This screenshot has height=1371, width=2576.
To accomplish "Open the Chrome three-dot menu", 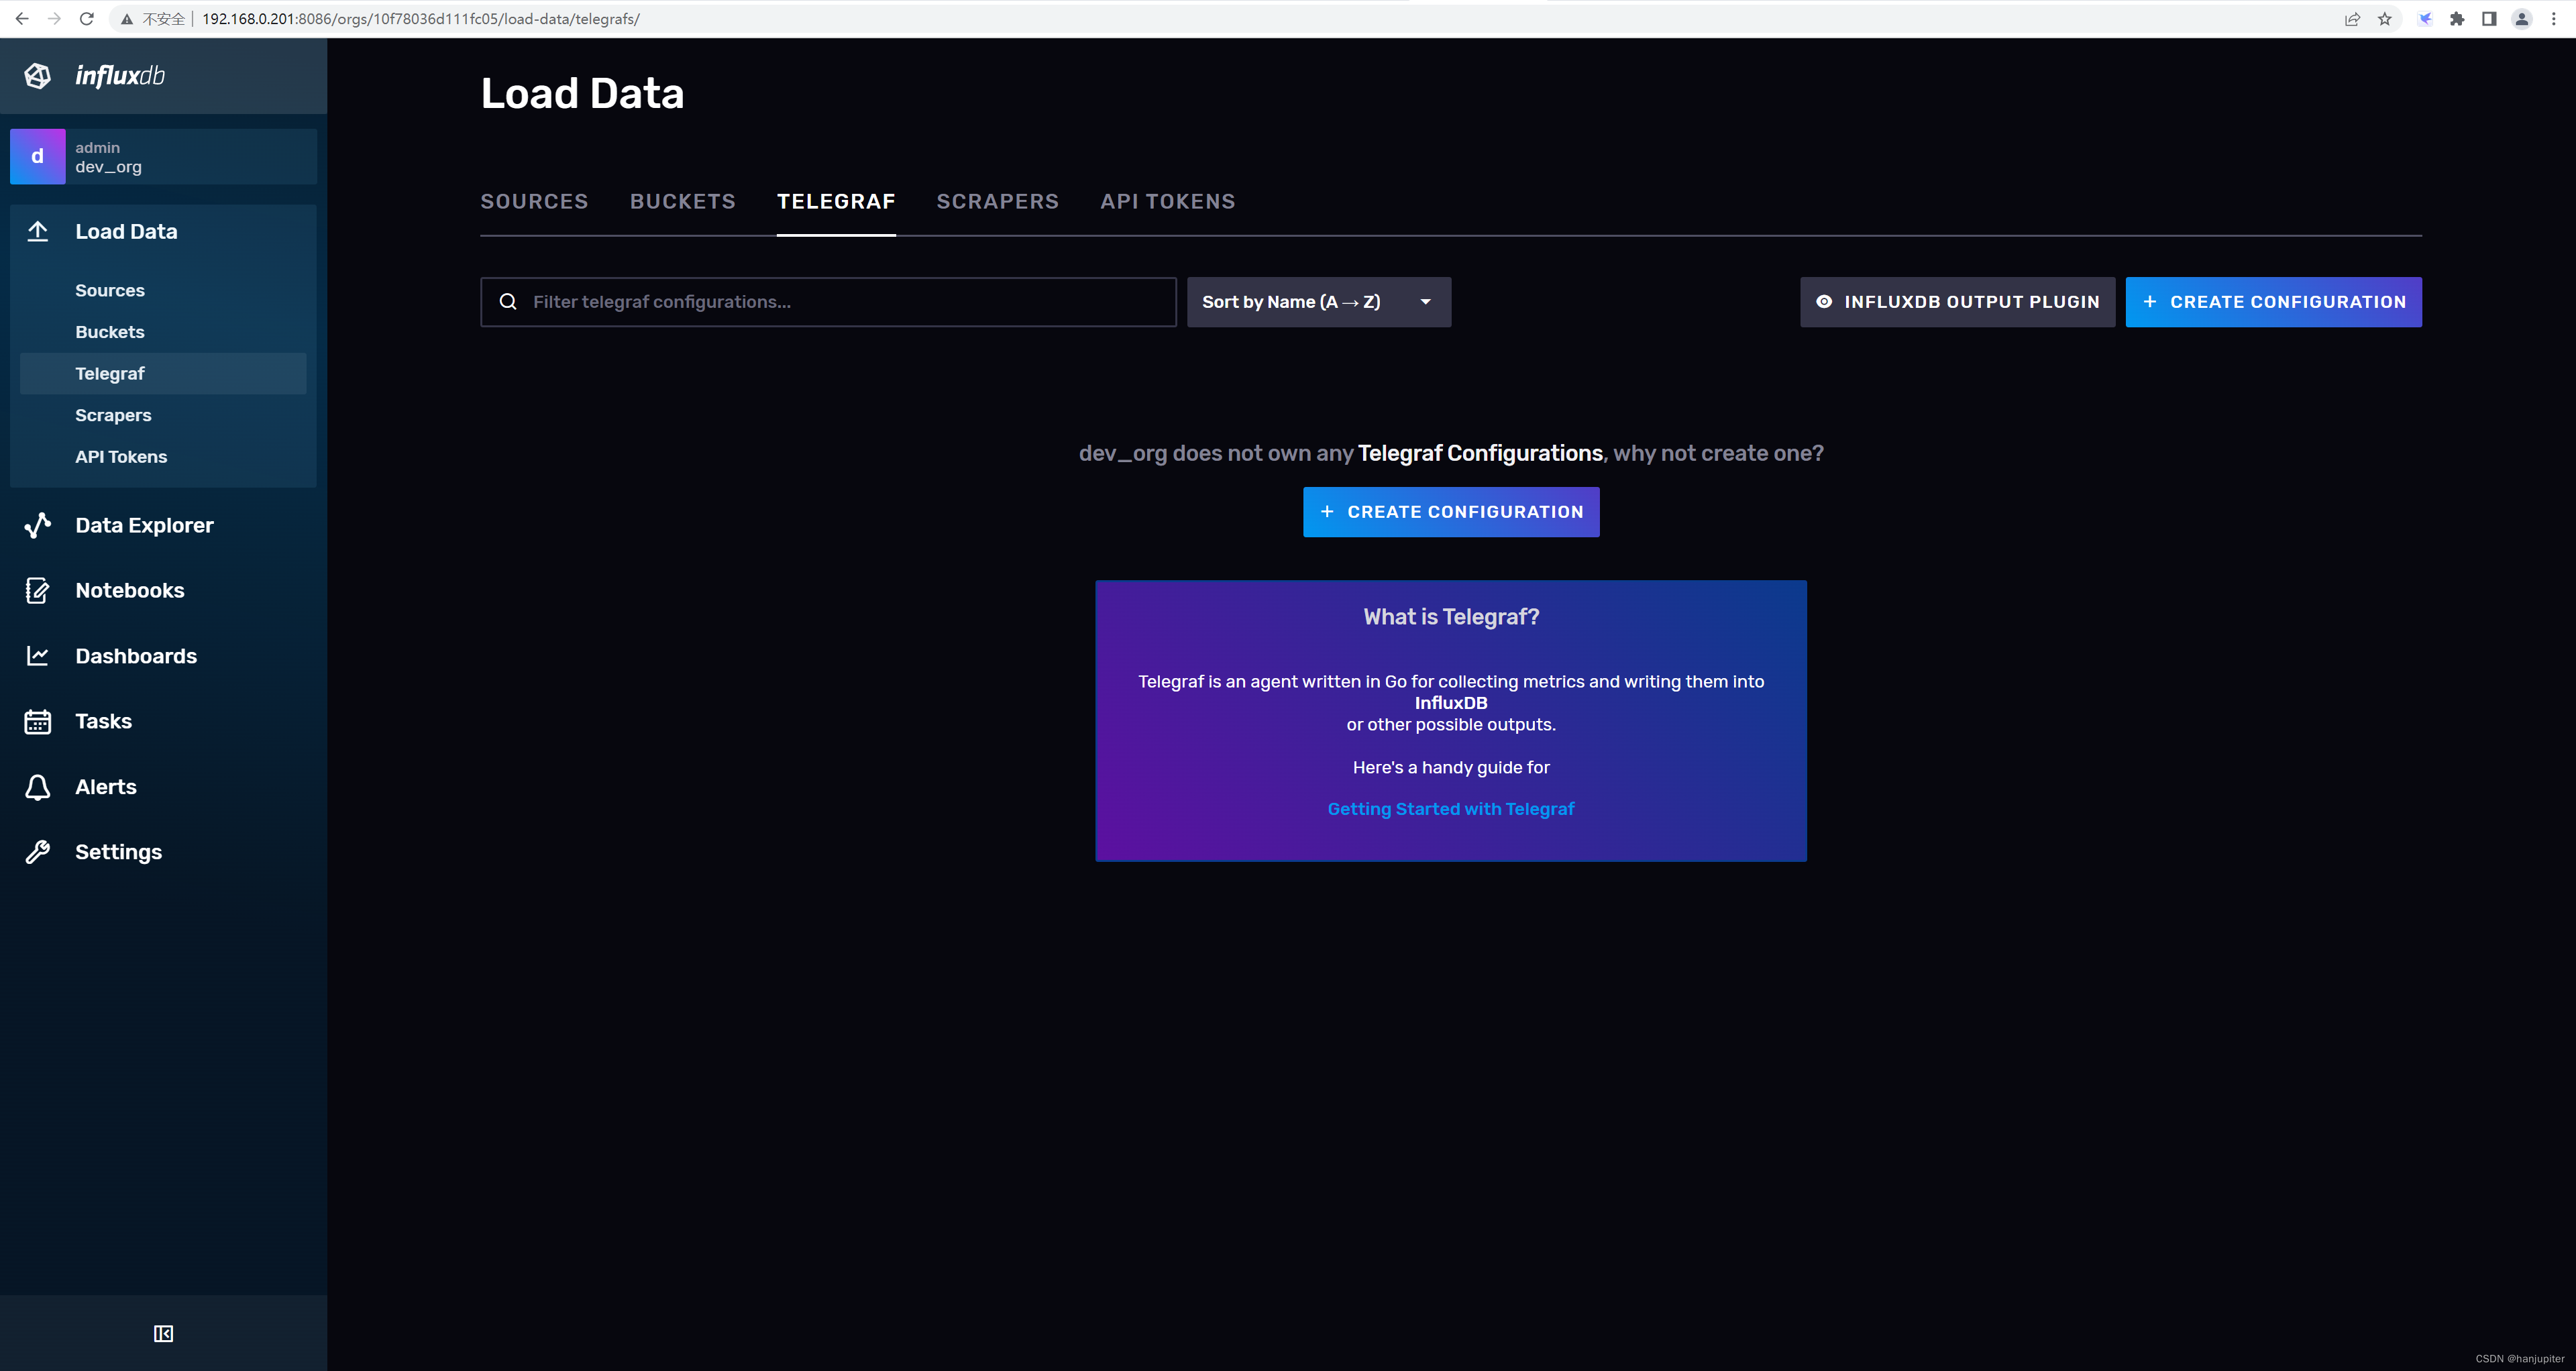I will [2553, 19].
